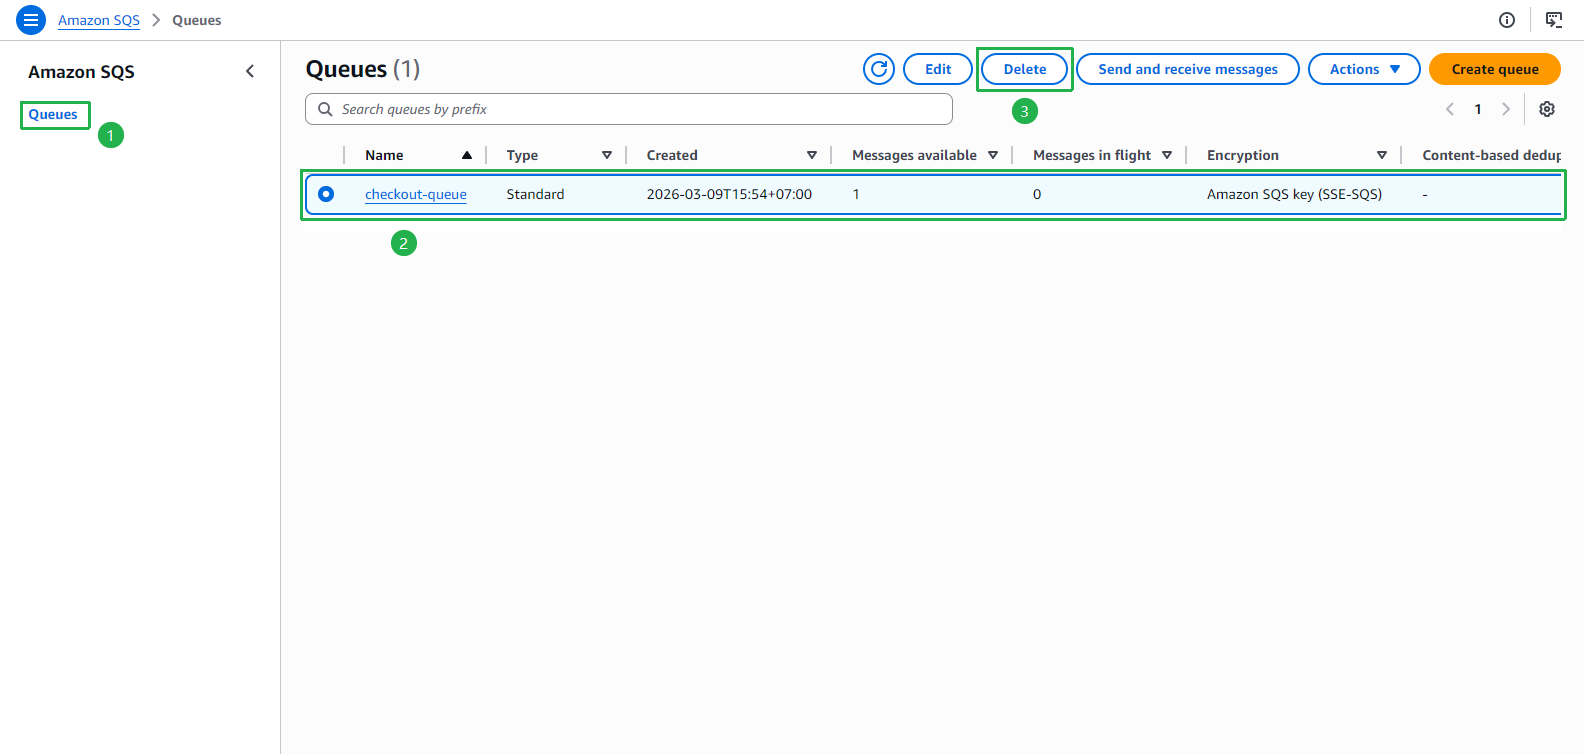This screenshot has height=754, width=1584.
Task: Sort by Encryption column arrow
Action: (x=1382, y=155)
